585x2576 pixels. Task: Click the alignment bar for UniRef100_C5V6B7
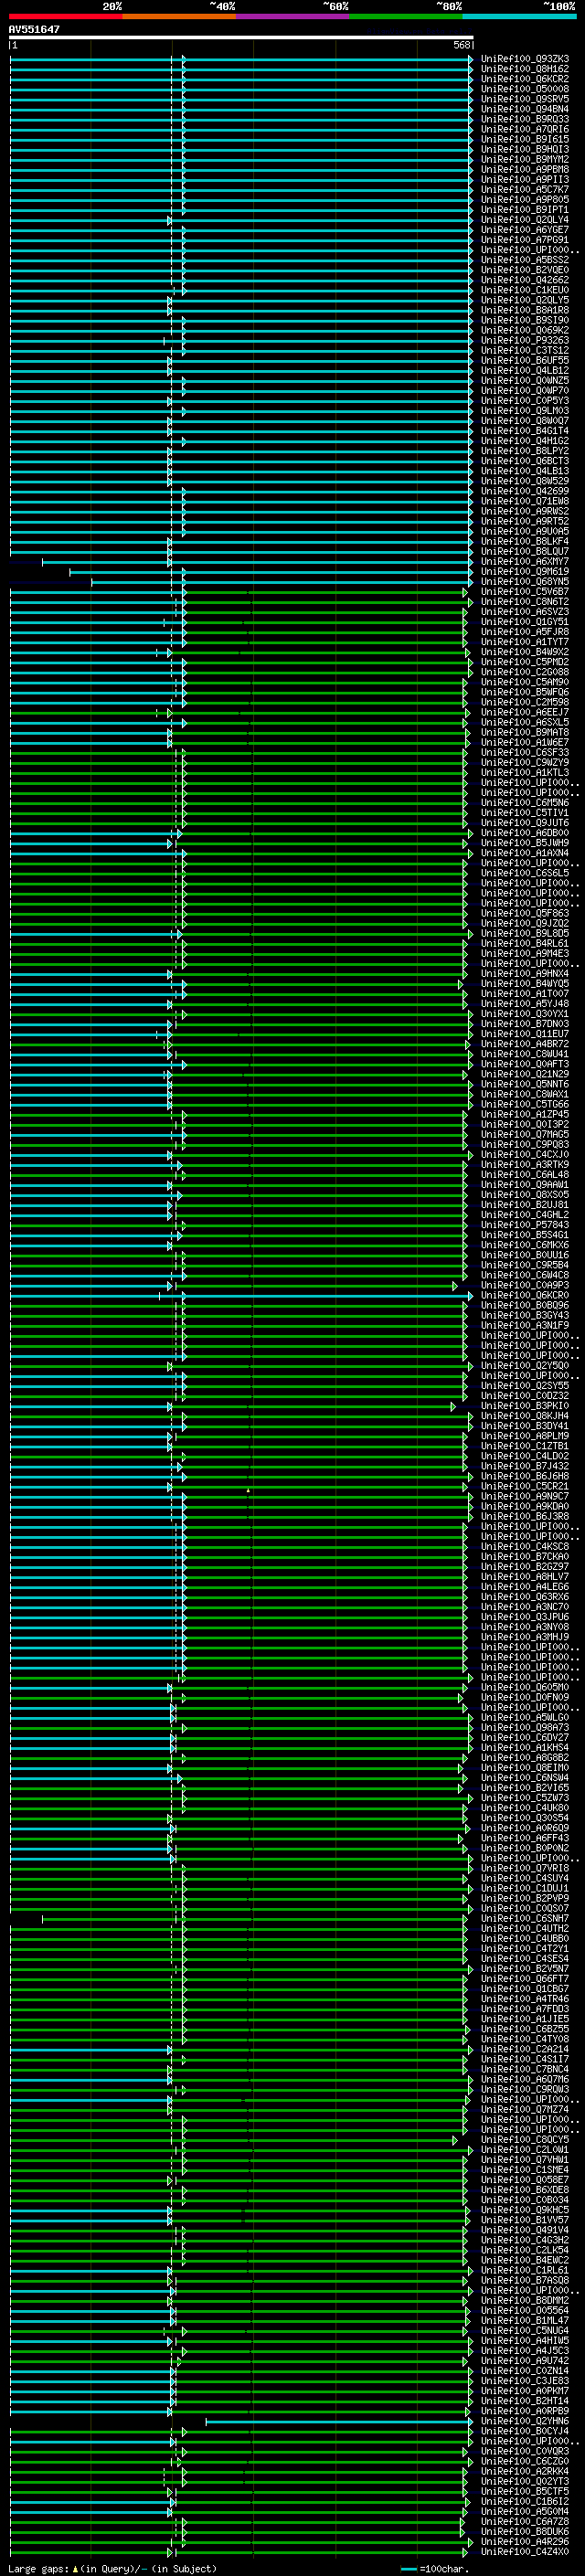[x=239, y=592]
